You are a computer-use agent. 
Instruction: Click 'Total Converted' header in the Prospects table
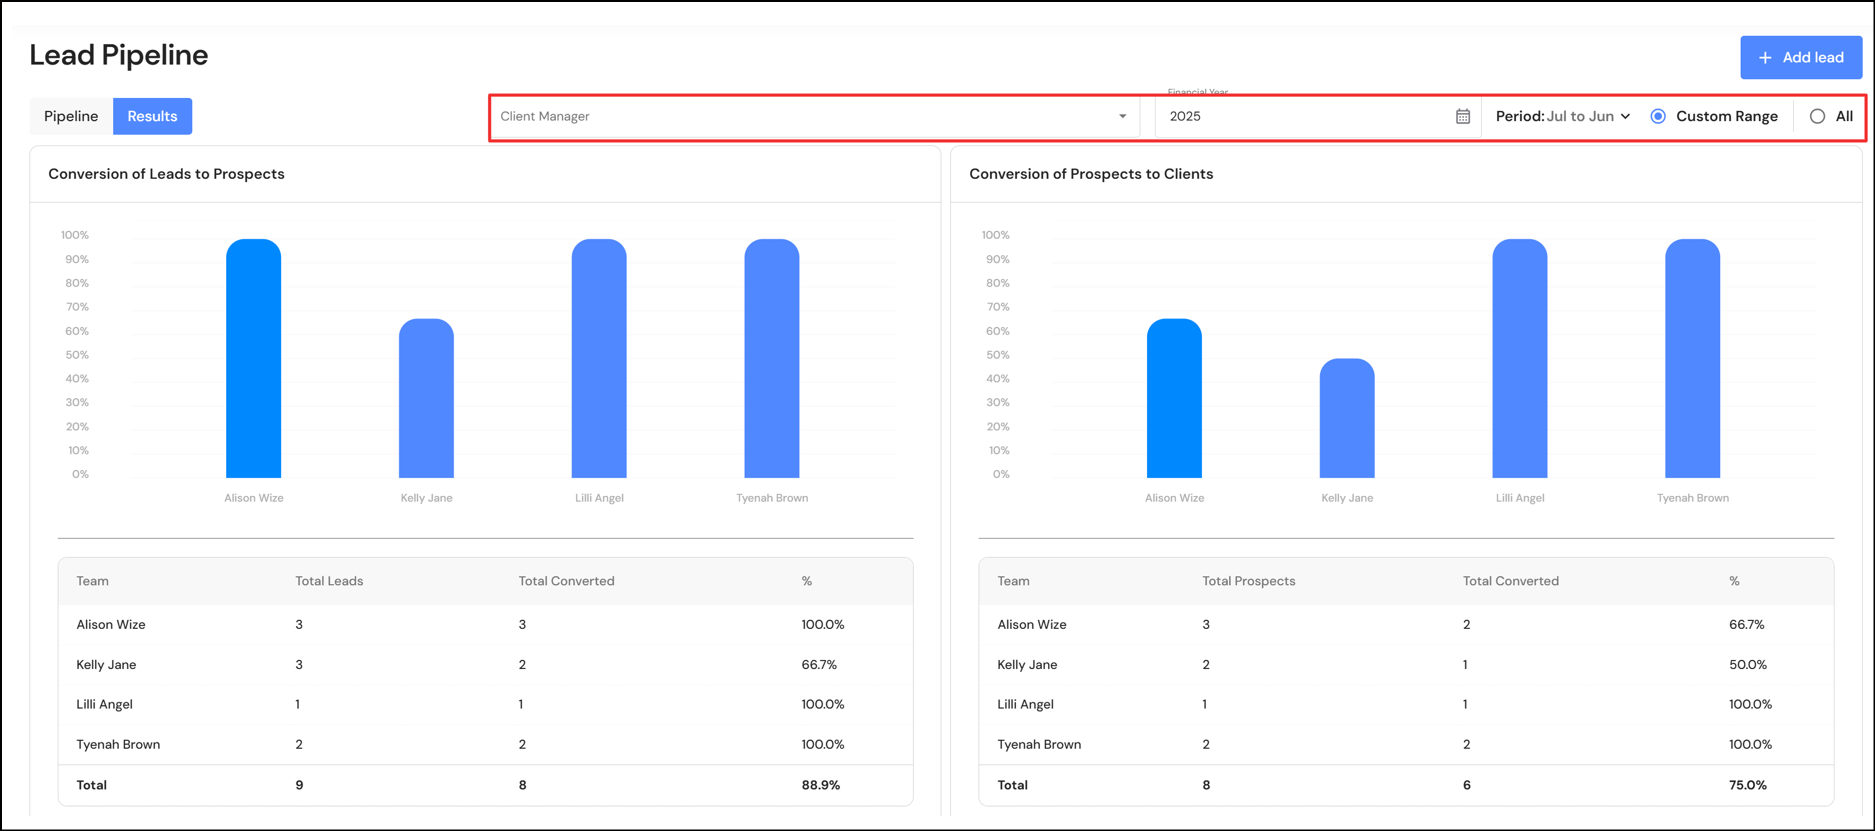pyautogui.click(x=1510, y=581)
